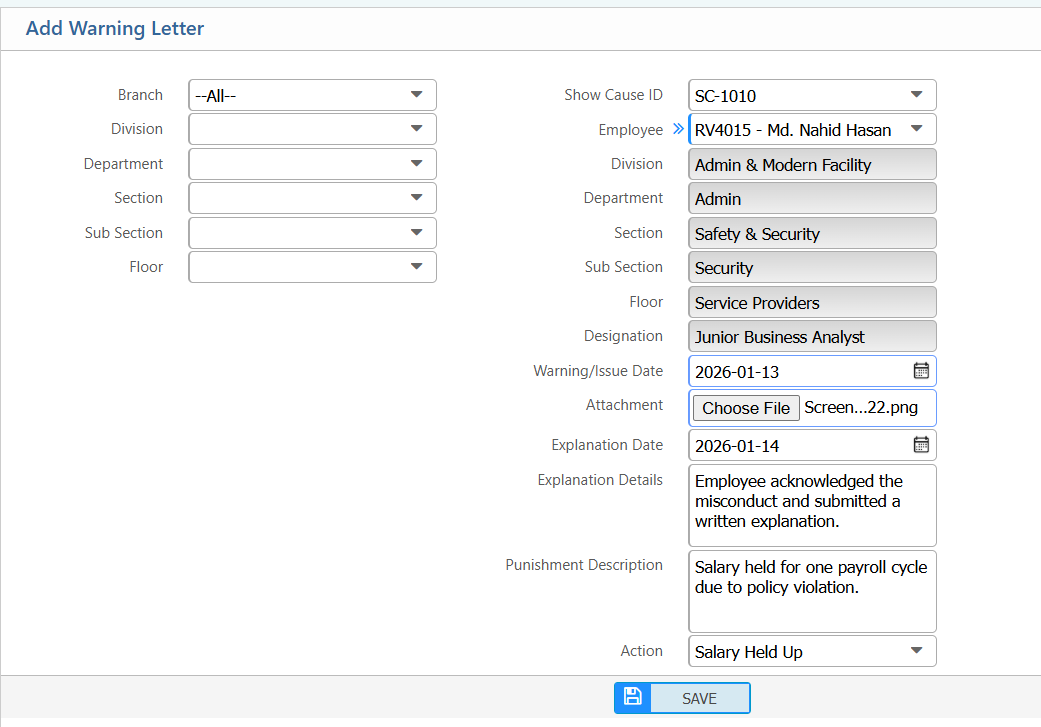
Task: Click the Explanation Date input field
Action: tap(797, 446)
